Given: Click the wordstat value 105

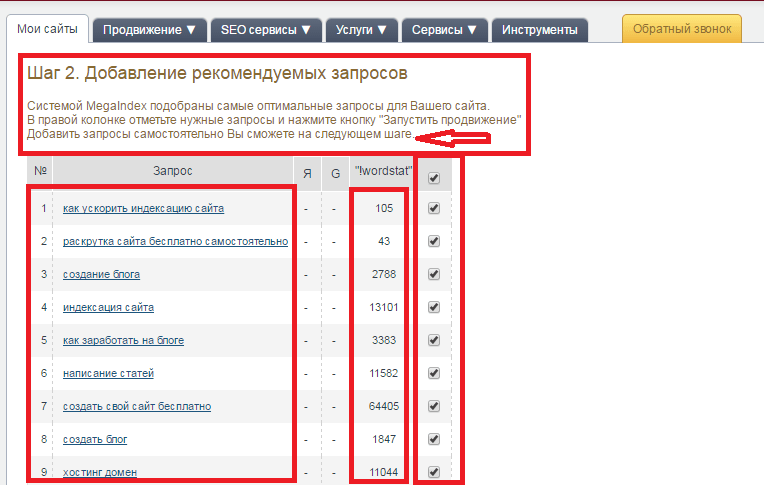Looking at the screenshot, I should 384,208.
